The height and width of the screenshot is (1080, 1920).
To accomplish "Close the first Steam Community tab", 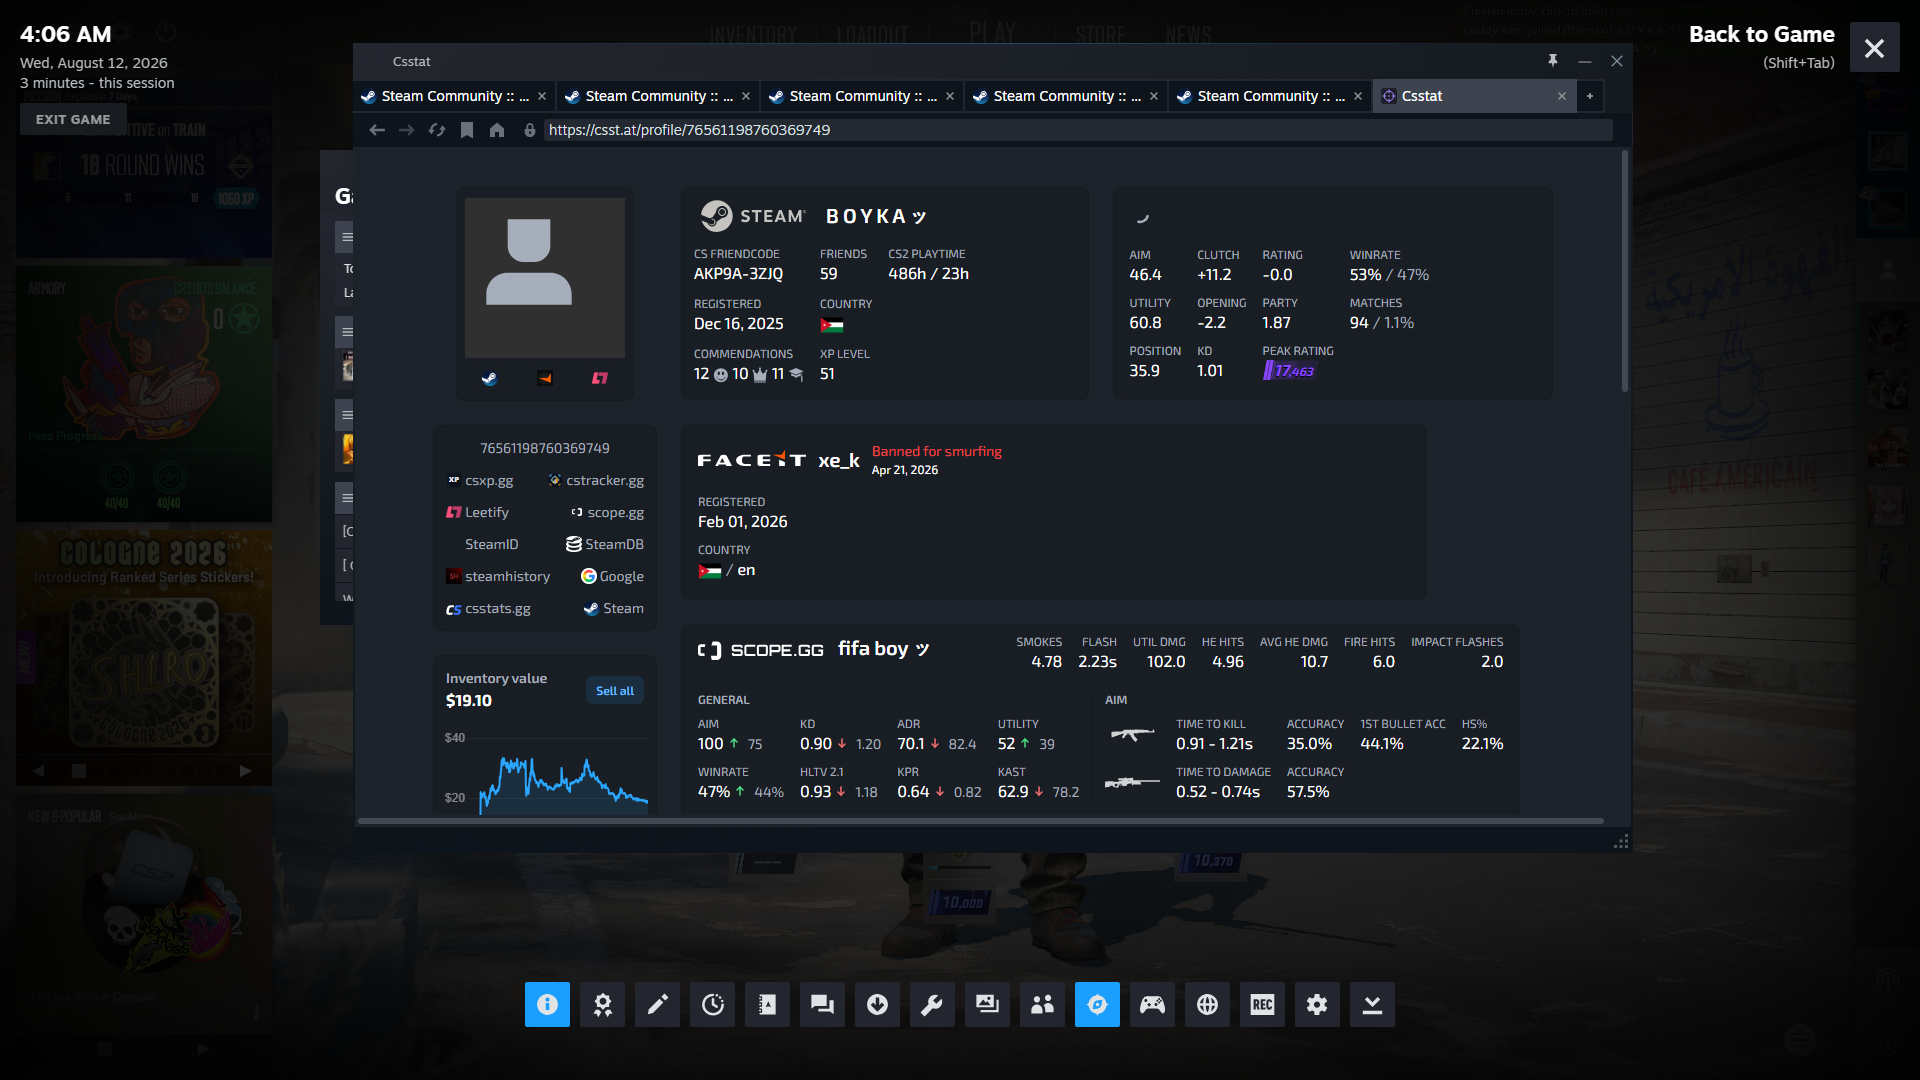I will pos(542,96).
